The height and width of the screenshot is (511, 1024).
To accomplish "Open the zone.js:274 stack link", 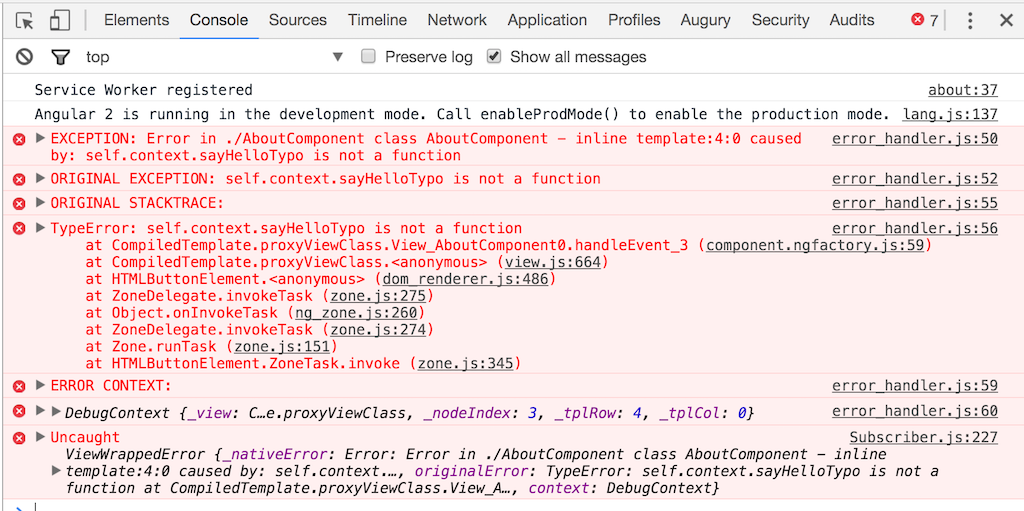I will (x=377, y=329).
